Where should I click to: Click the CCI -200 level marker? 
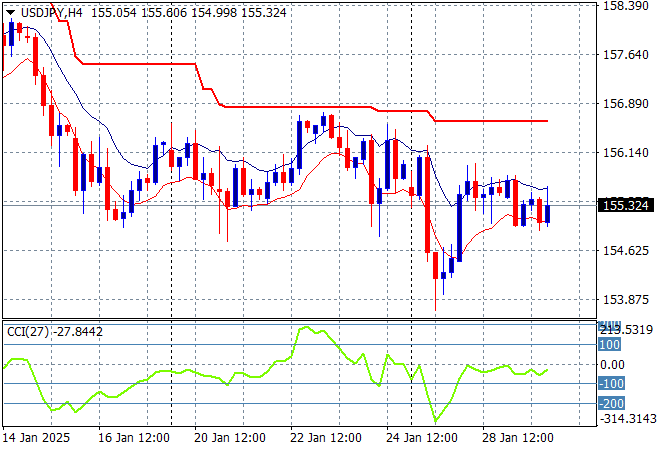pyautogui.click(x=610, y=403)
